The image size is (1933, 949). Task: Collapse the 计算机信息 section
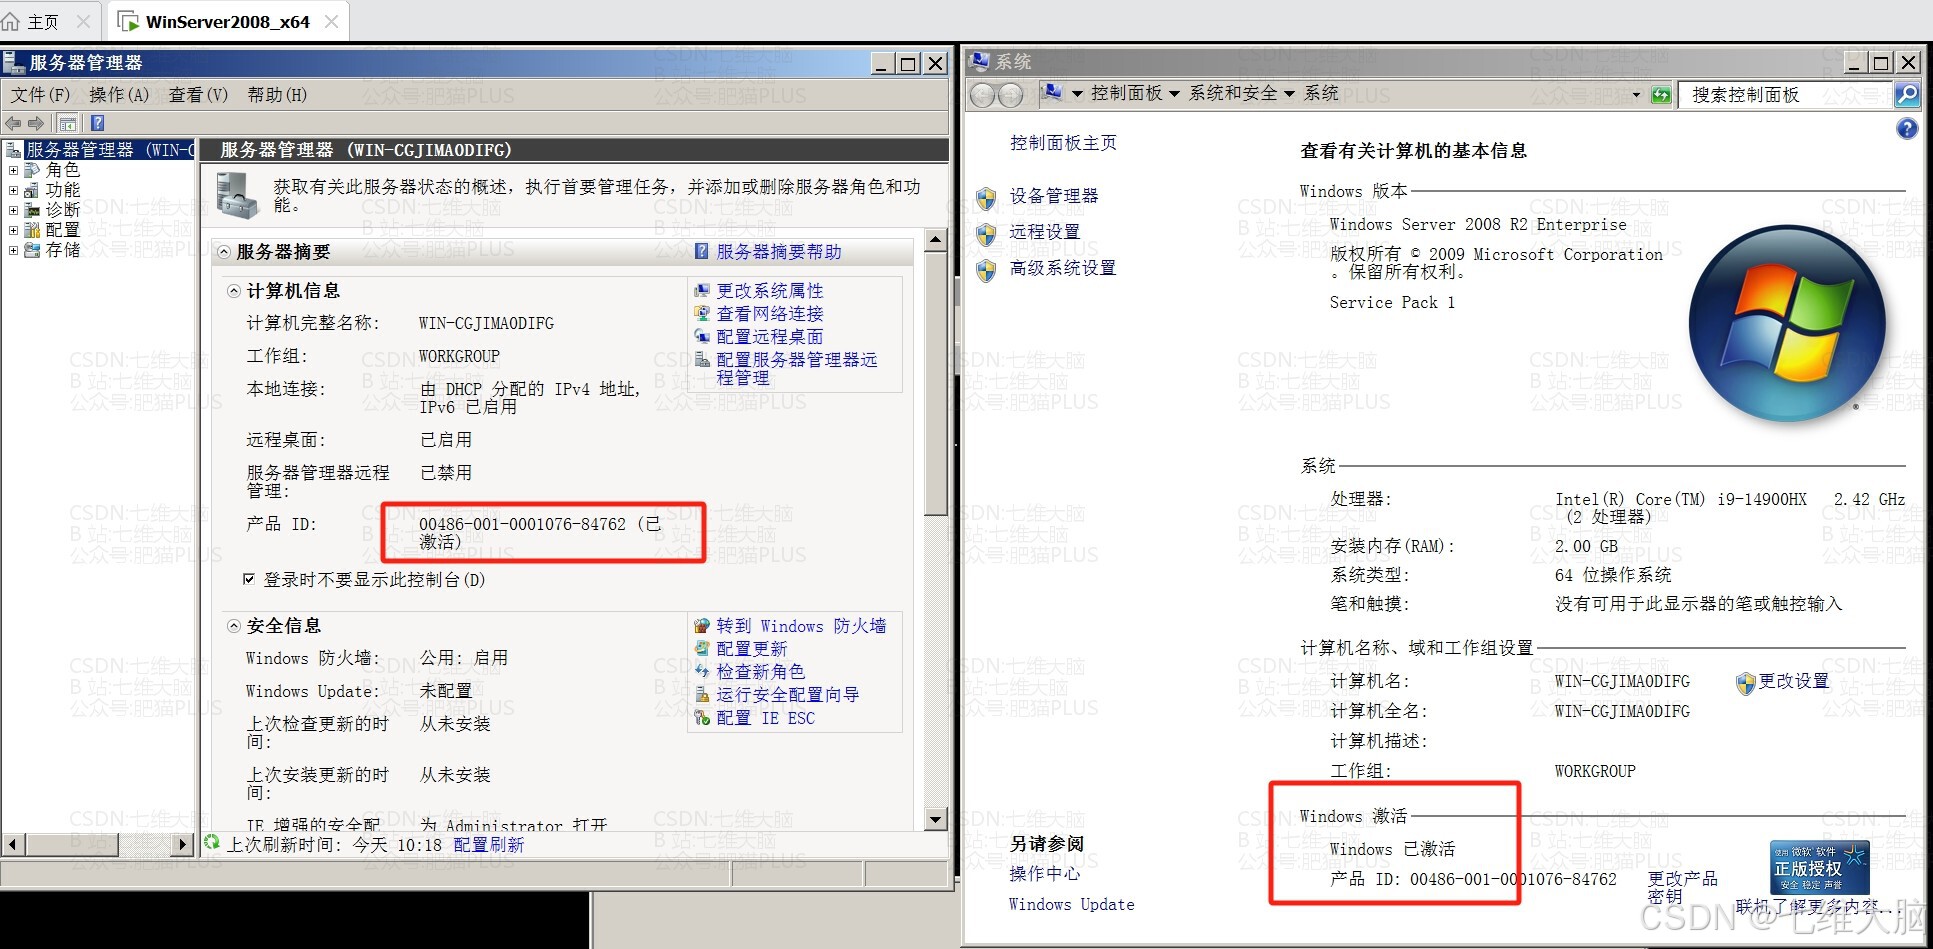(x=234, y=291)
